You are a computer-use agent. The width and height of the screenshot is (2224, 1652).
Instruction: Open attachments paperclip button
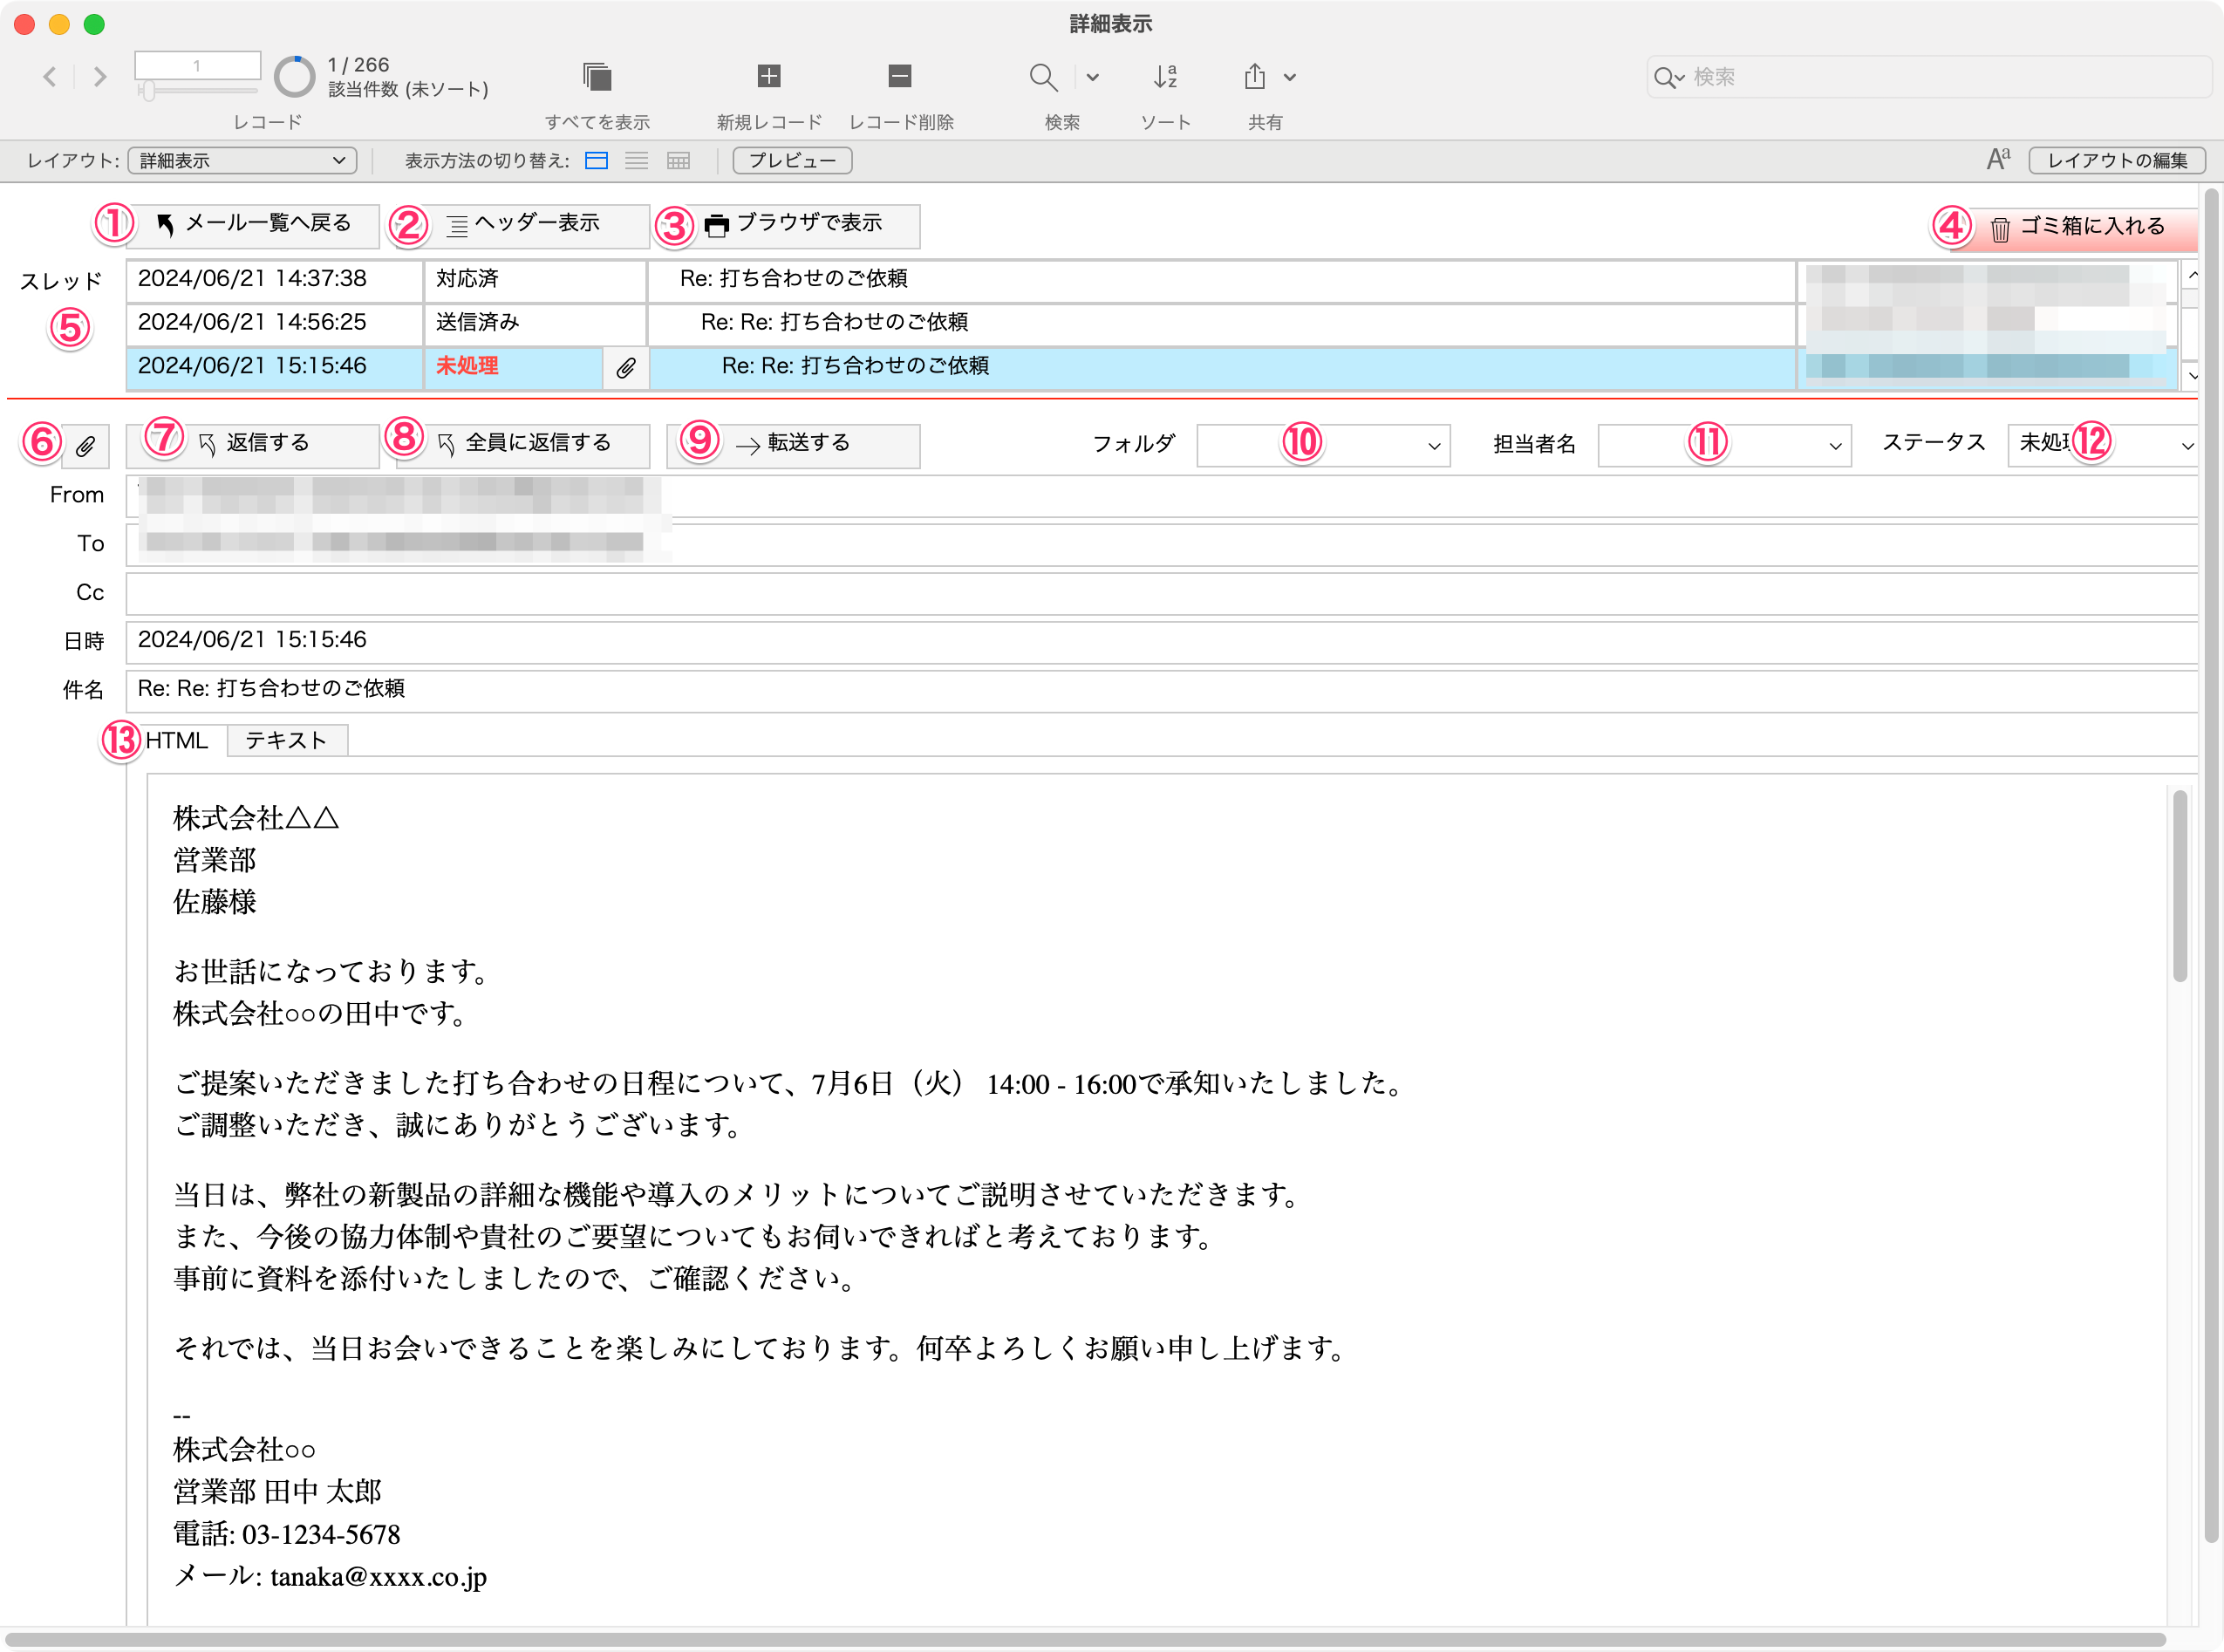[86, 446]
